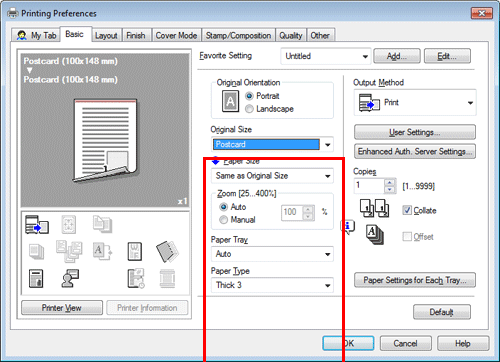The image size is (500, 362).
Task: Switch to the Basic tab
Action: 75,34
